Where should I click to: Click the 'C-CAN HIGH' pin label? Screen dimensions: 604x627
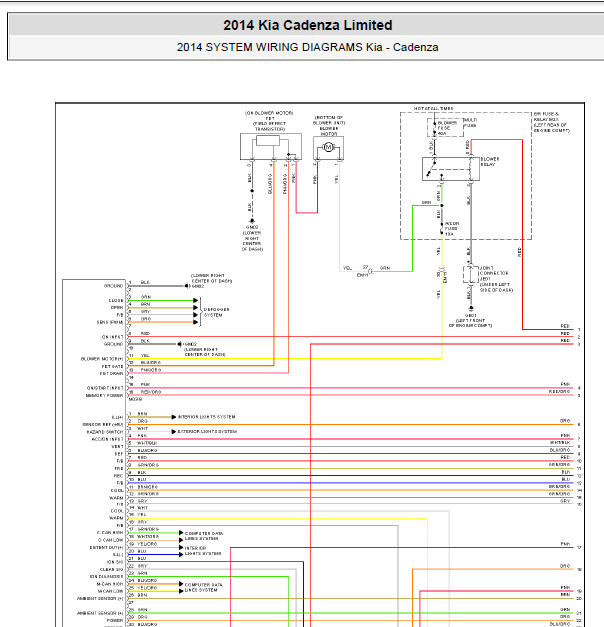[110, 533]
